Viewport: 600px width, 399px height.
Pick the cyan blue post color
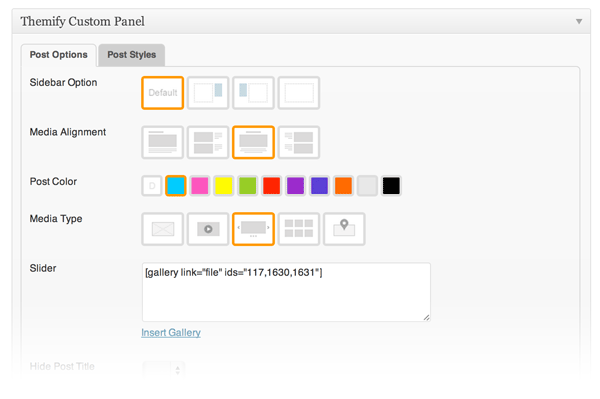(176, 186)
